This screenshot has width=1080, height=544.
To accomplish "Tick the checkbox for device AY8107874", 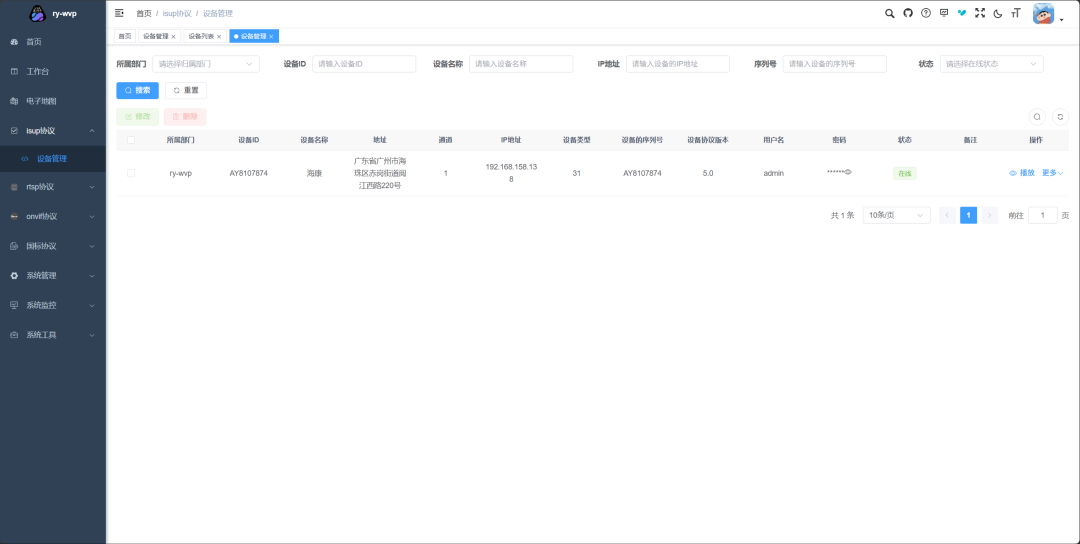I will coord(131,173).
